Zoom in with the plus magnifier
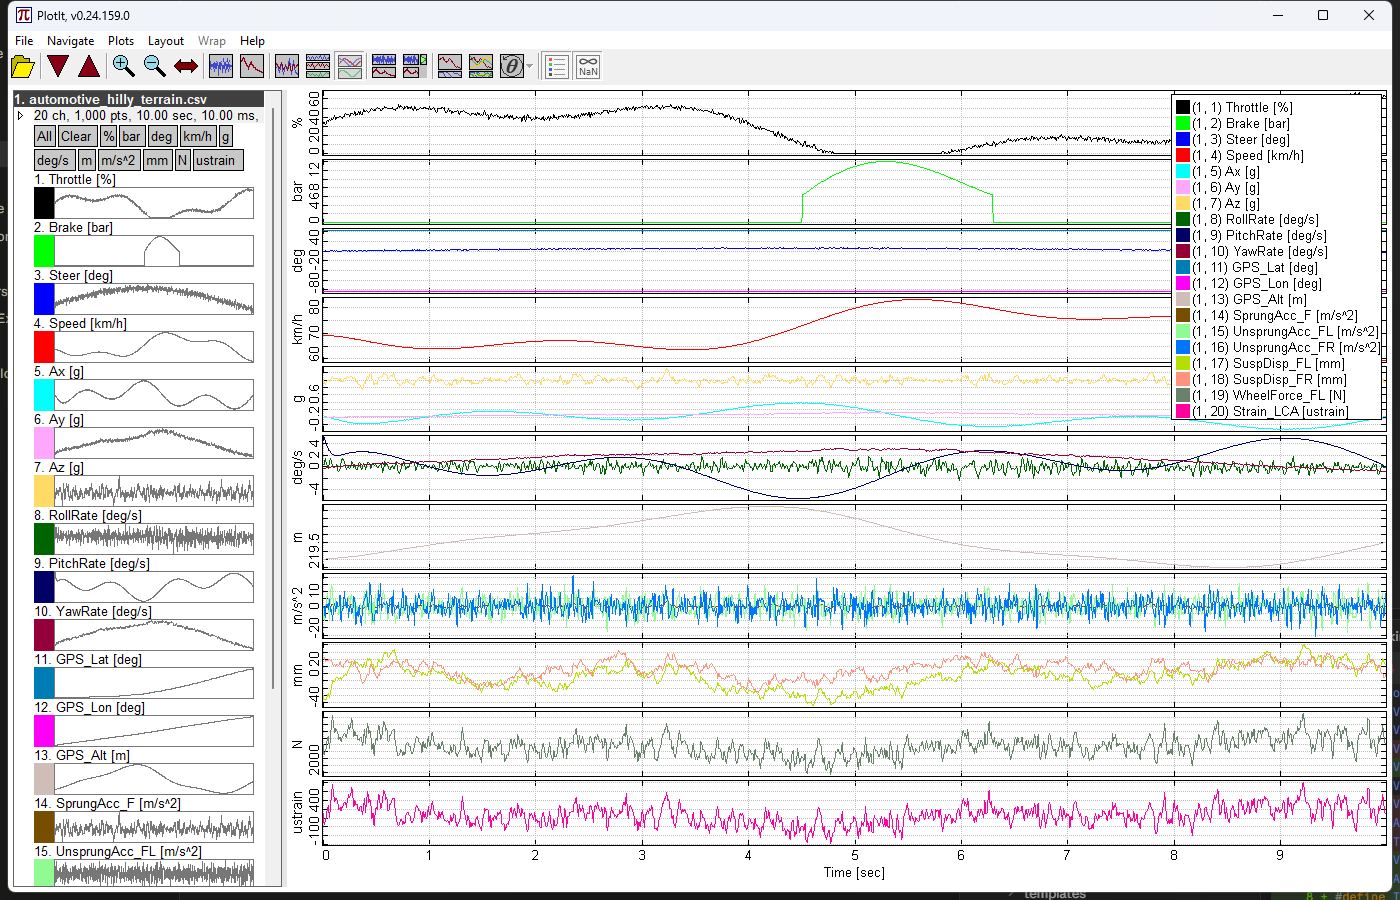The width and height of the screenshot is (1400, 900). (x=123, y=67)
